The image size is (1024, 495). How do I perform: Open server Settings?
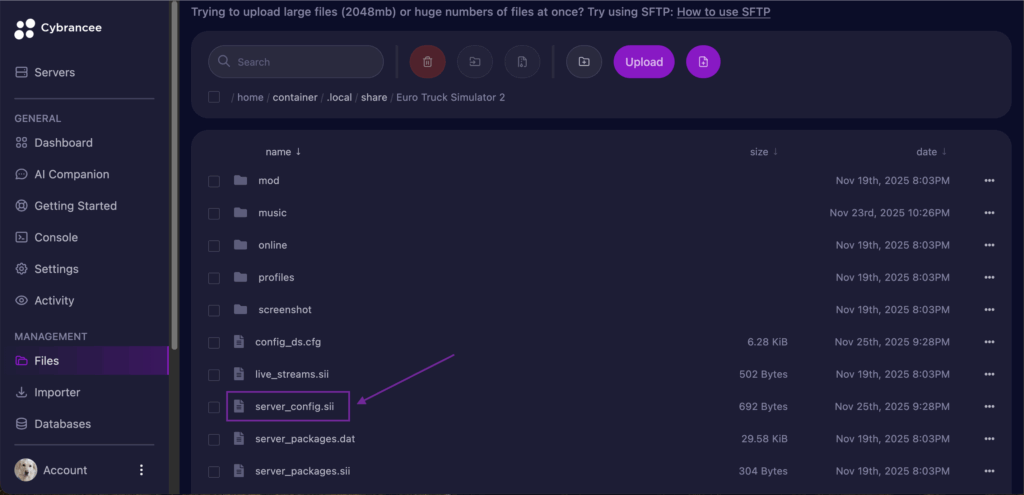point(47,269)
